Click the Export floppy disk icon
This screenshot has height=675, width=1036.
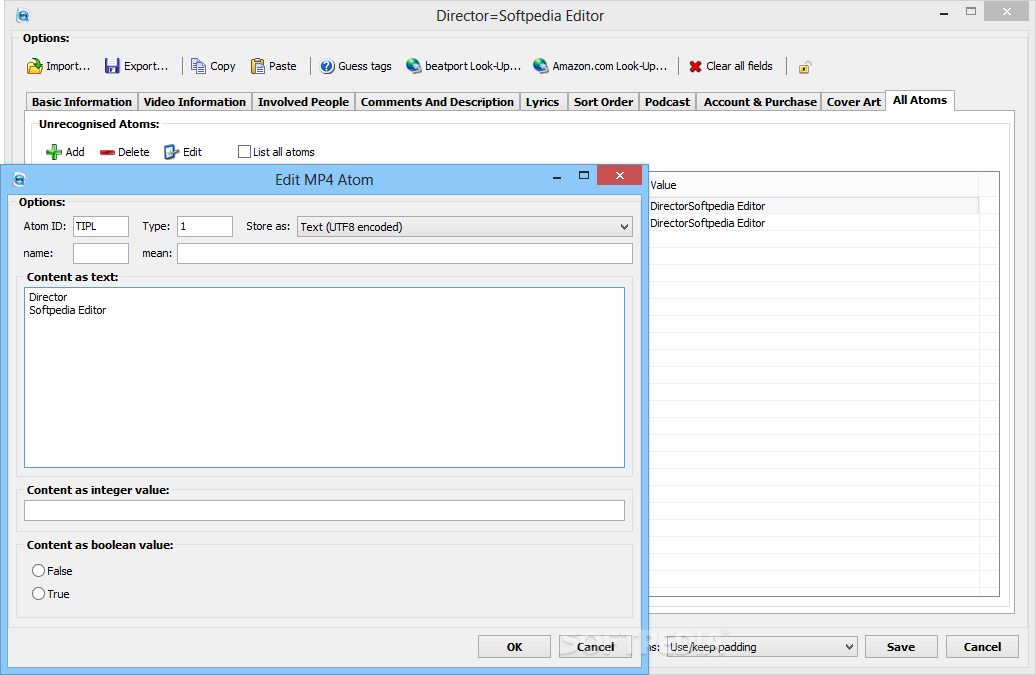[x=112, y=66]
